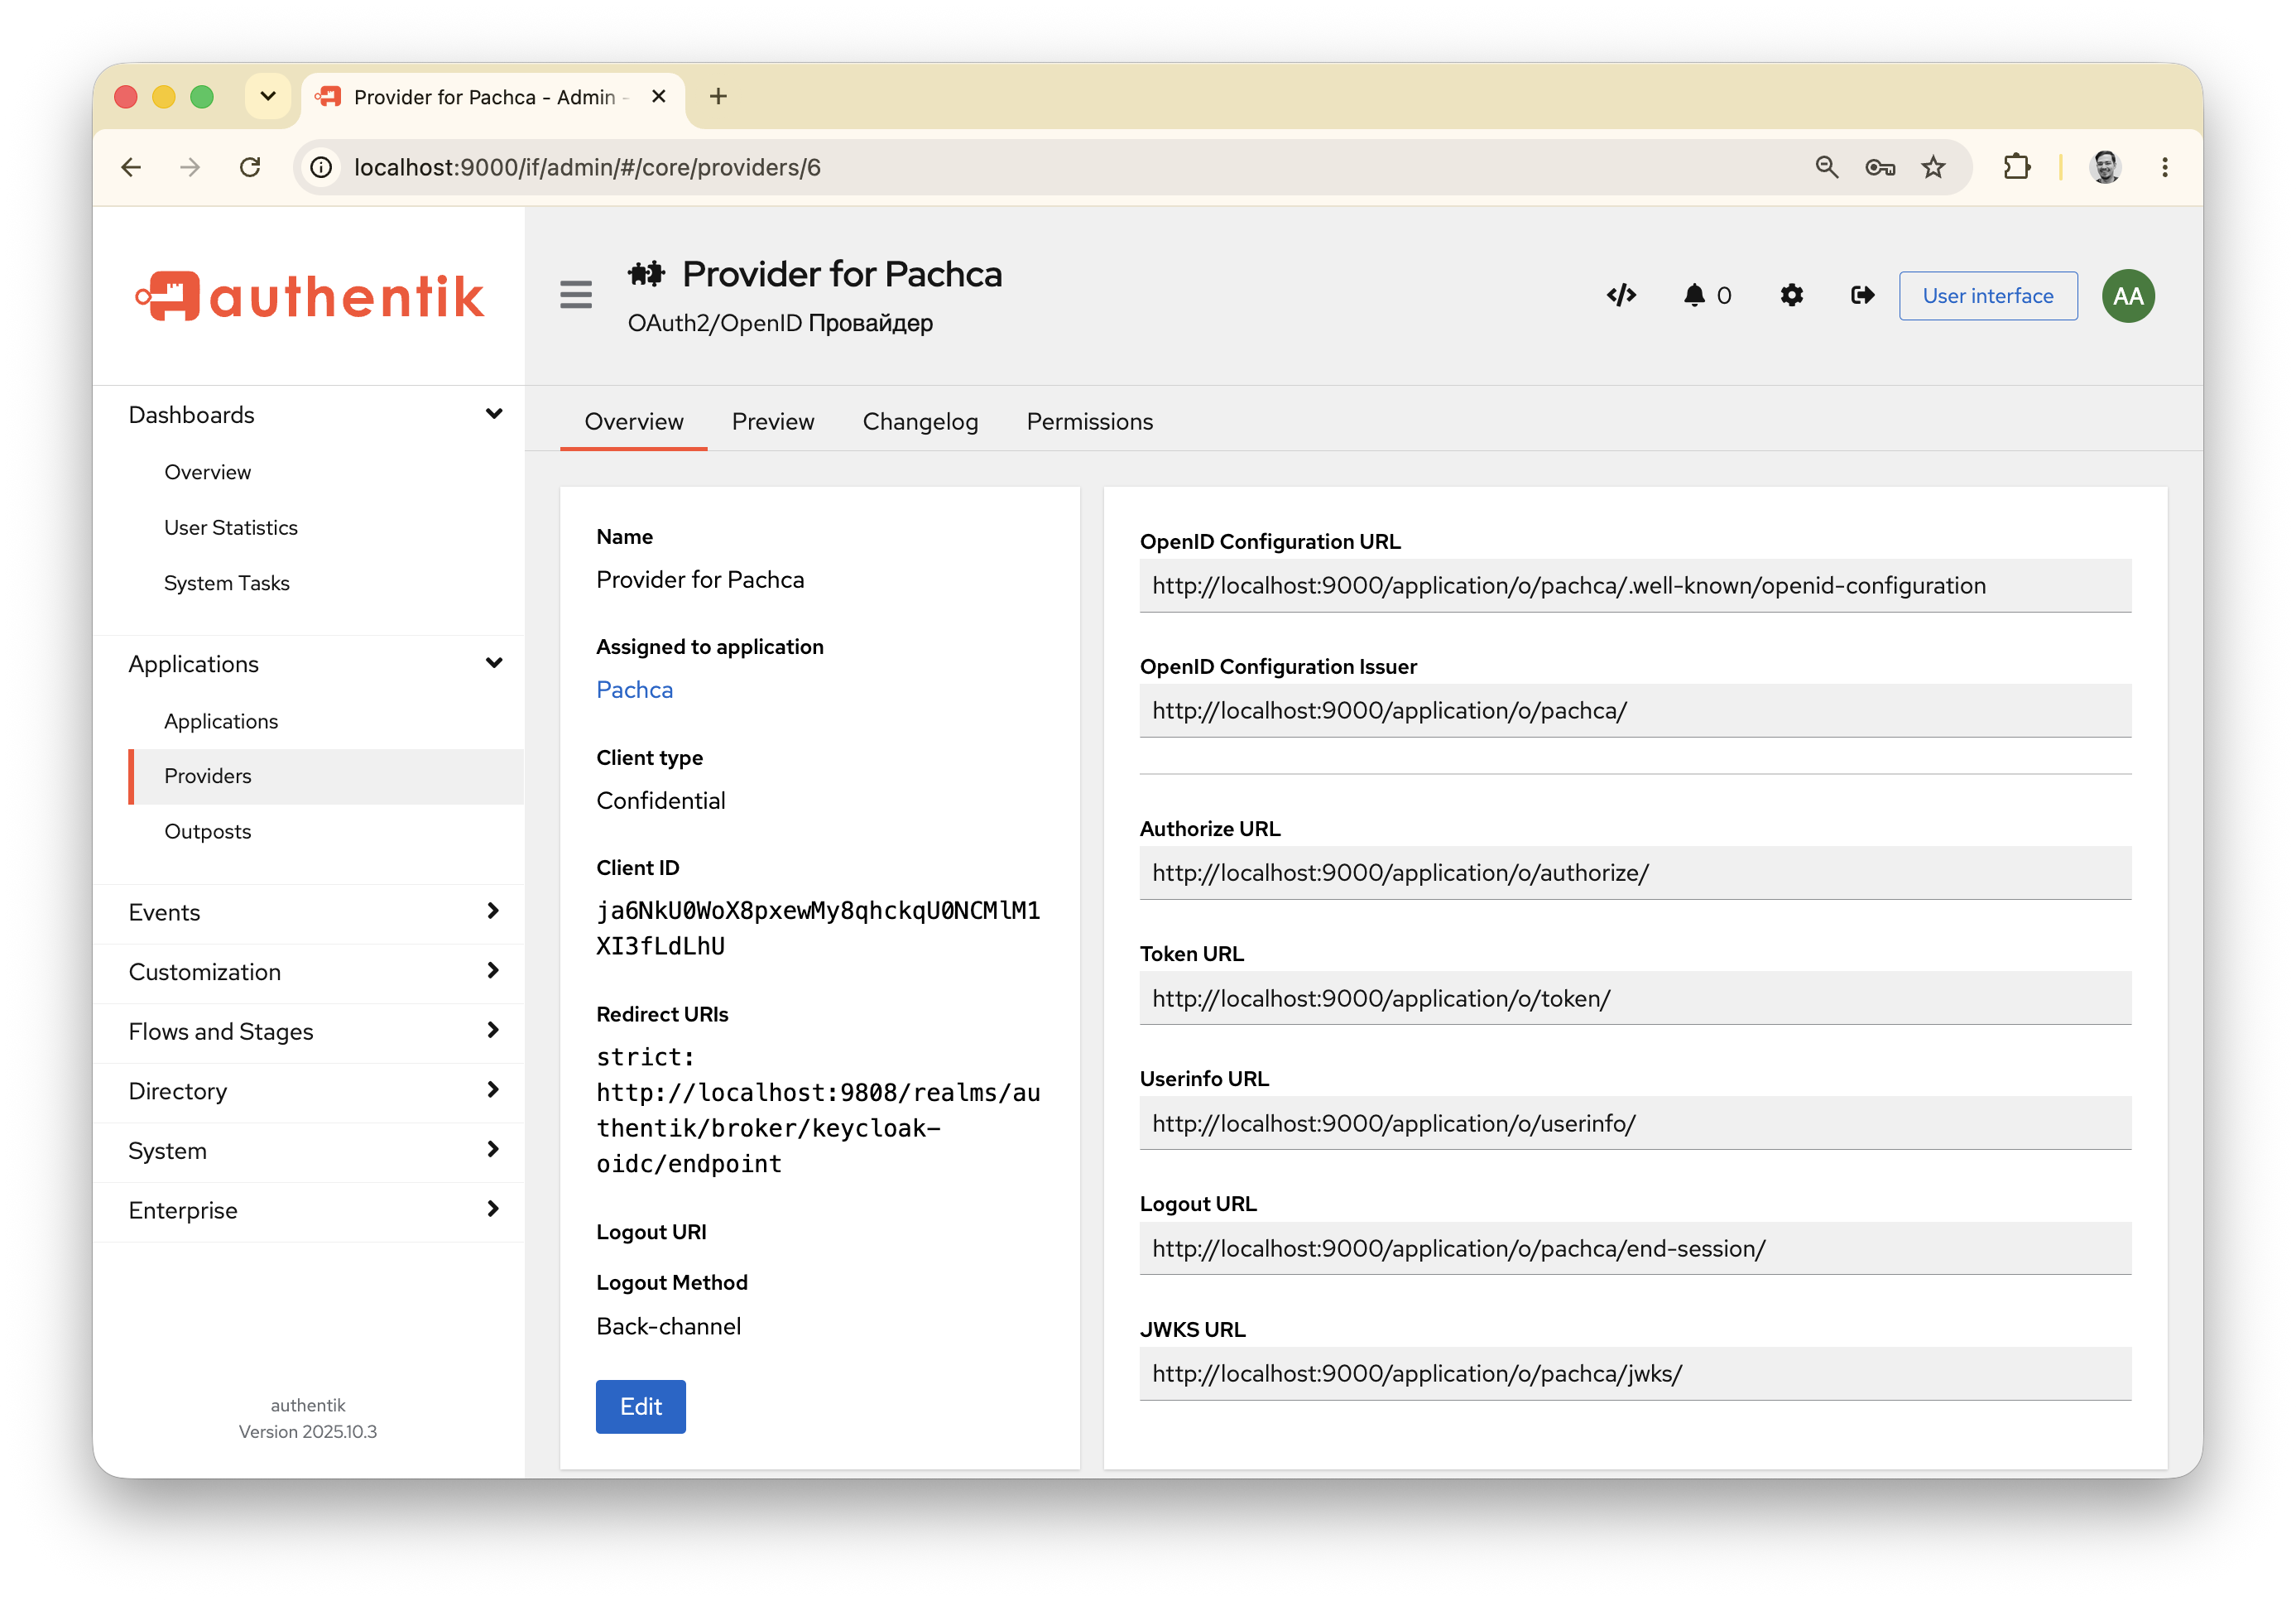The height and width of the screenshot is (1601, 2296).
Task: Click the blue Edit button
Action: 641,1406
